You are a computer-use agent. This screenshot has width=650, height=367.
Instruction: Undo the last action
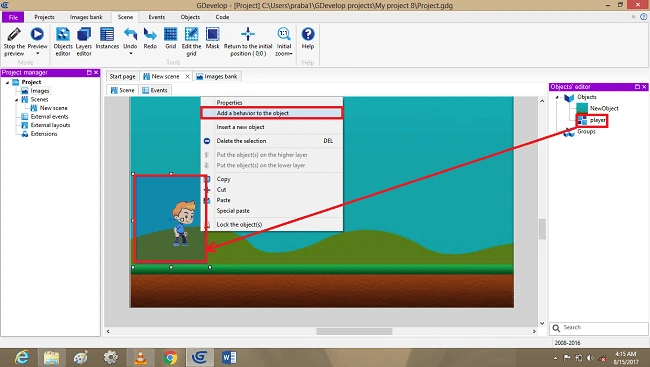point(130,38)
